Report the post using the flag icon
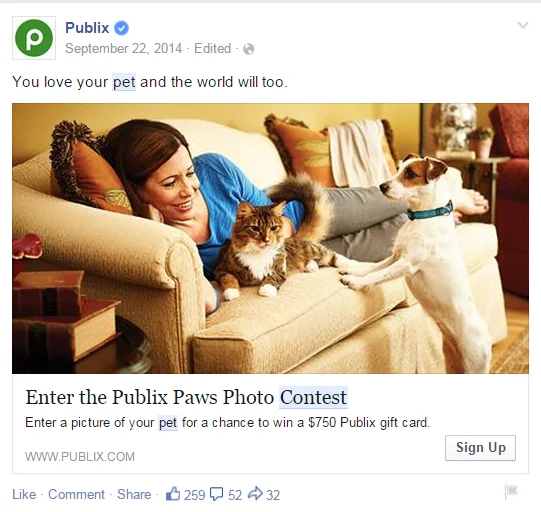 coord(511,491)
